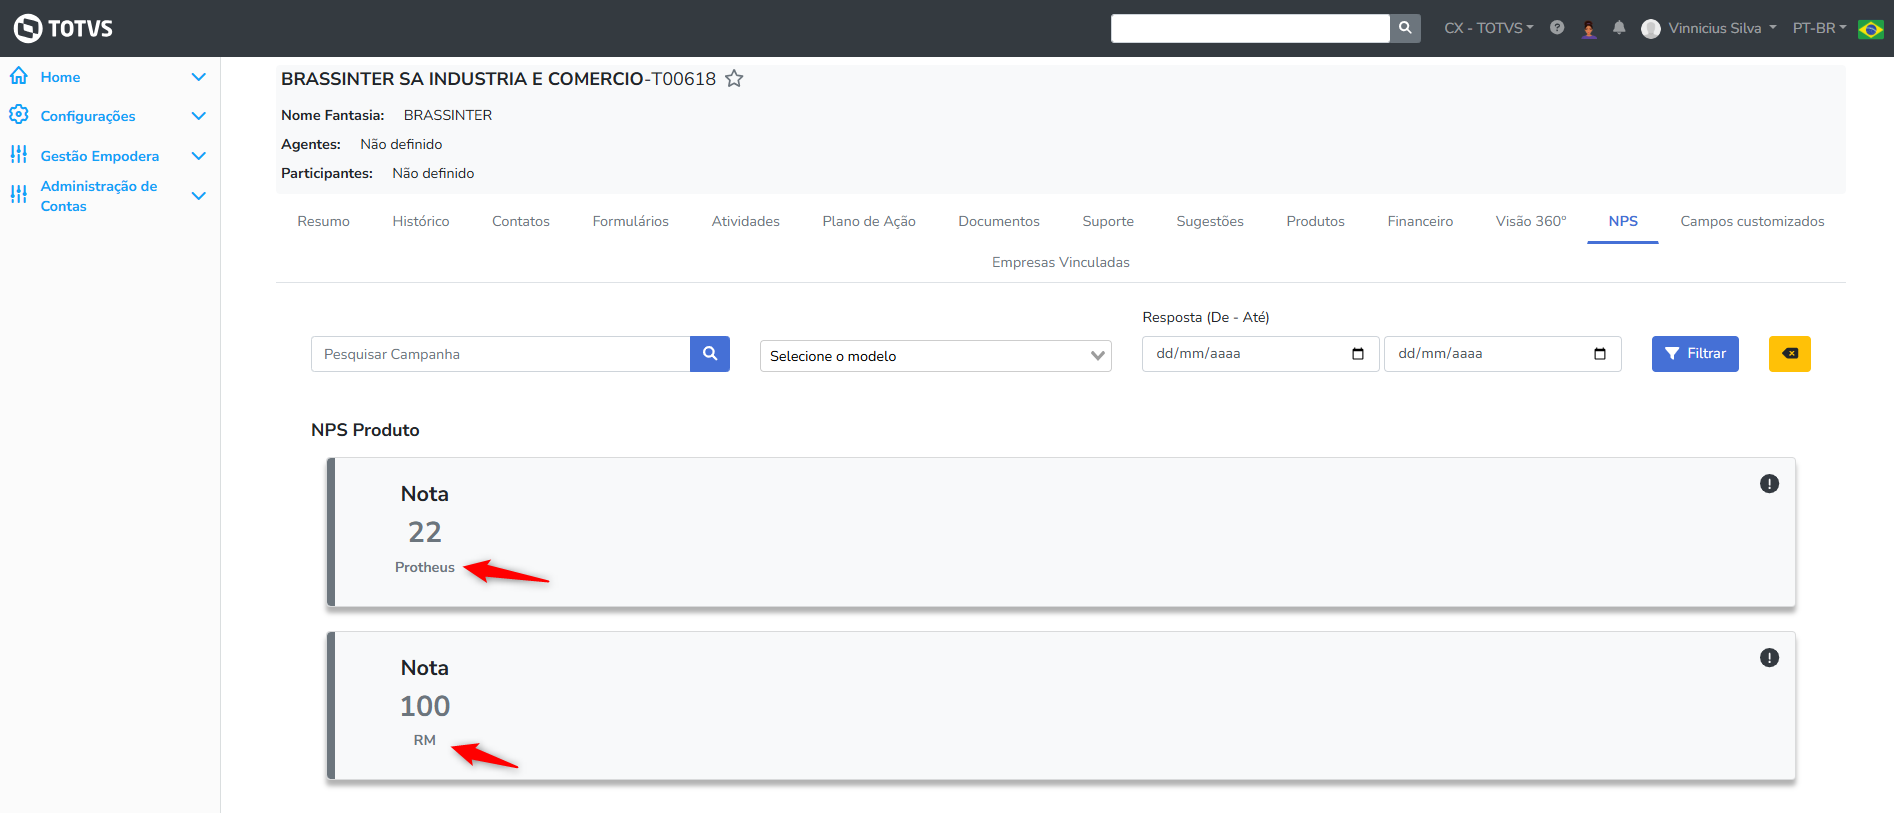Focus the top global search field
This screenshot has height=813, width=1894.
click(1250, 28)
